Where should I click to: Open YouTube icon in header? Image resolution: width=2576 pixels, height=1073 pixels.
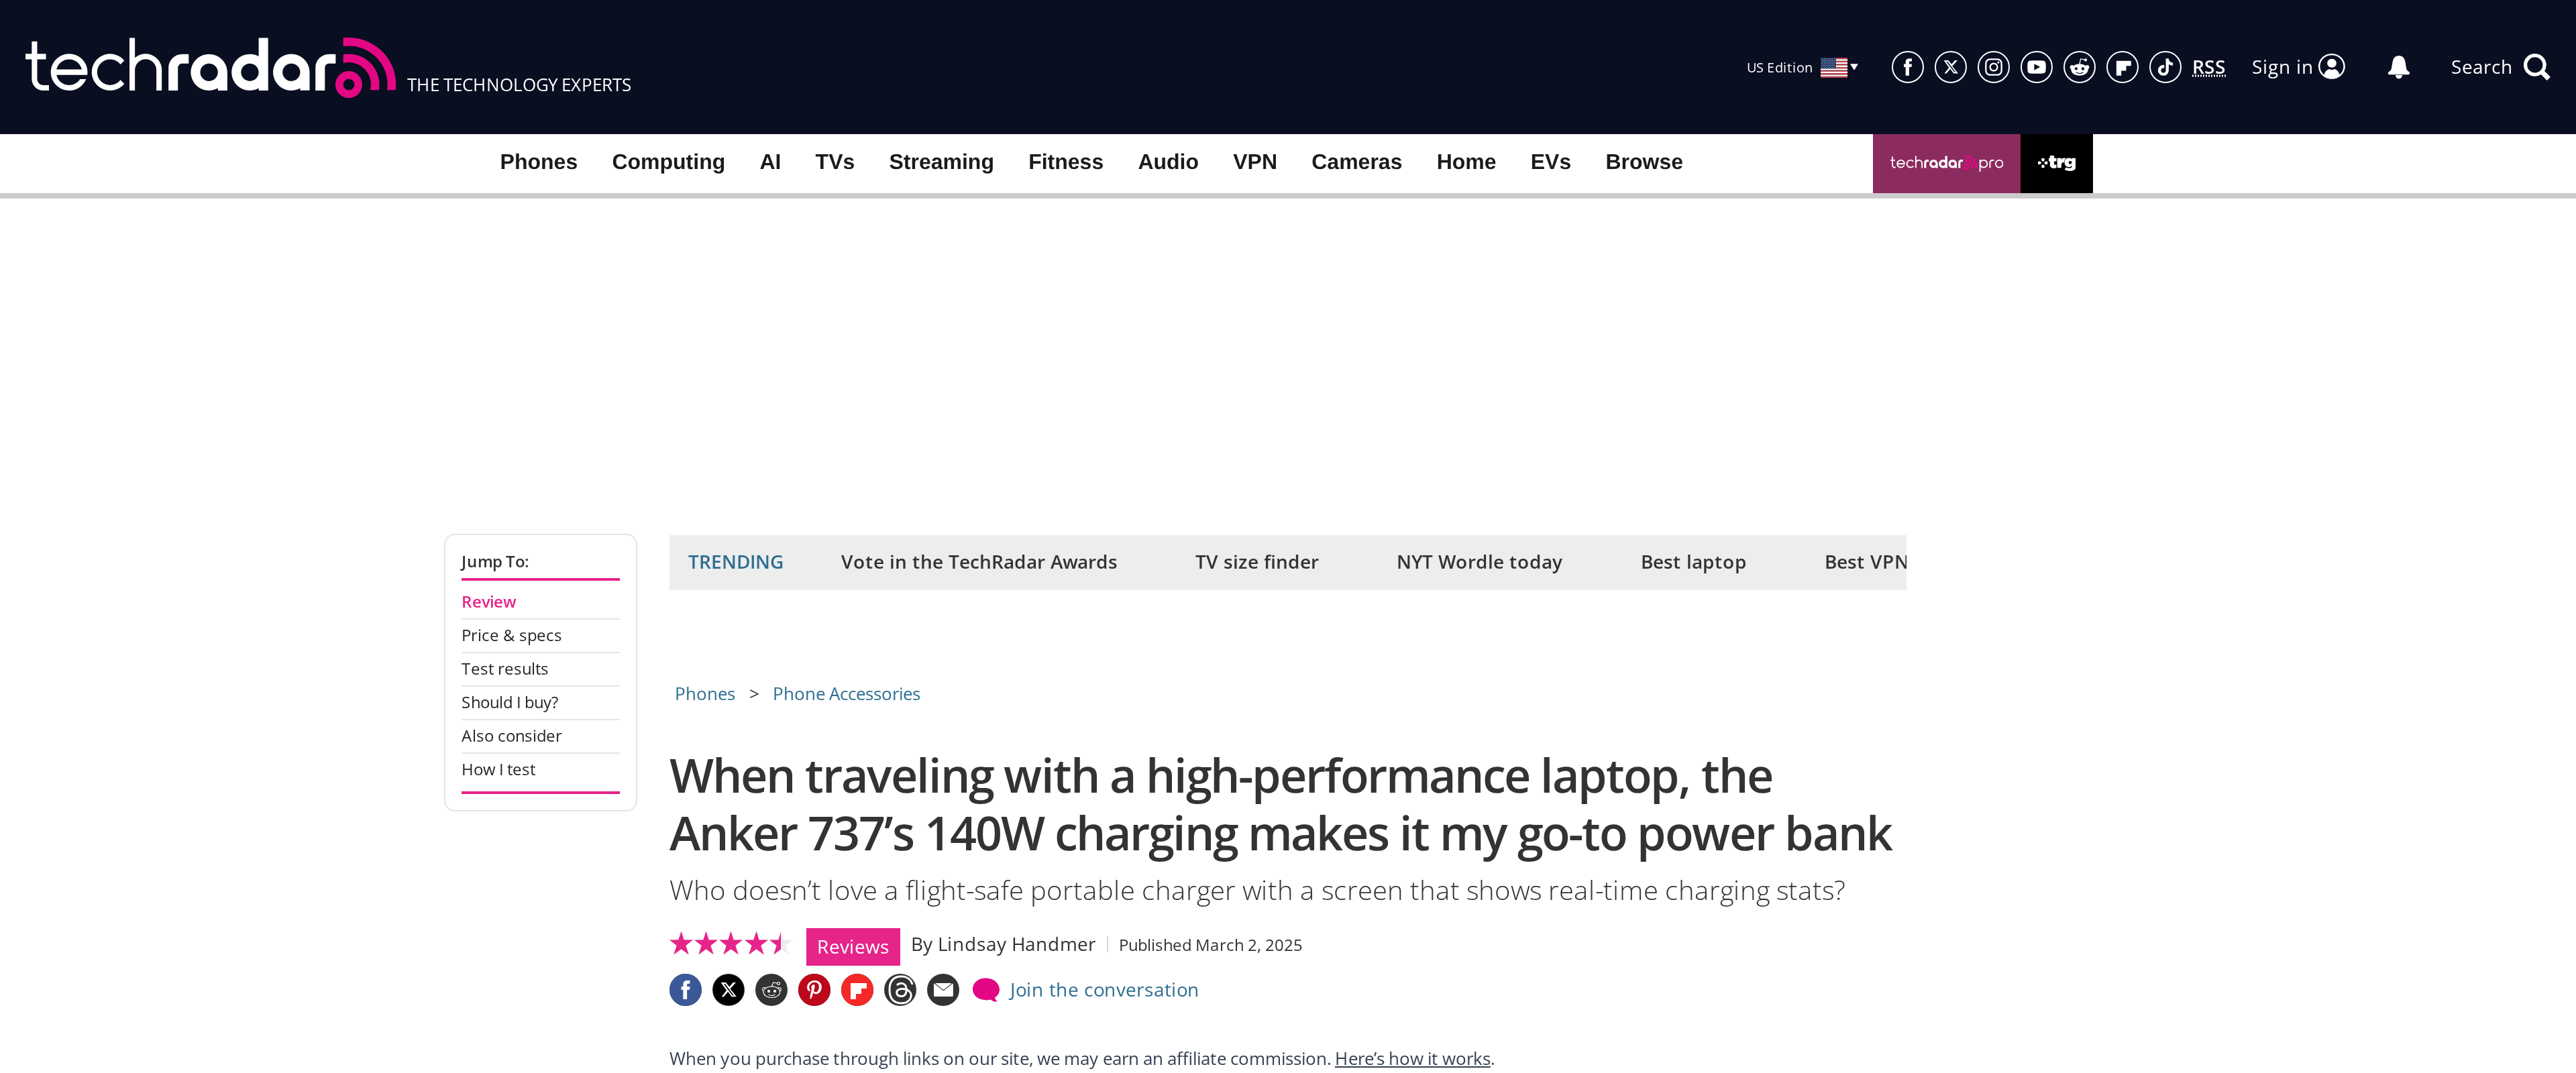(x=2036, y=67)
